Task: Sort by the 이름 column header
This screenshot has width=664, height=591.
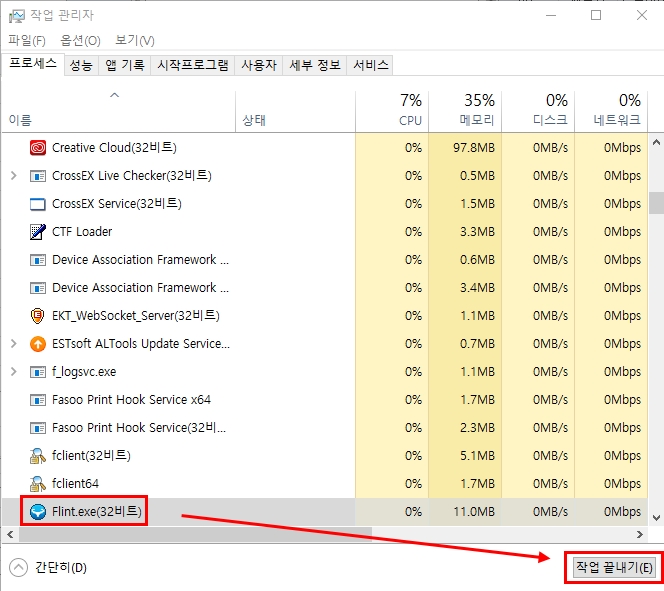Action: pos(119,111)
